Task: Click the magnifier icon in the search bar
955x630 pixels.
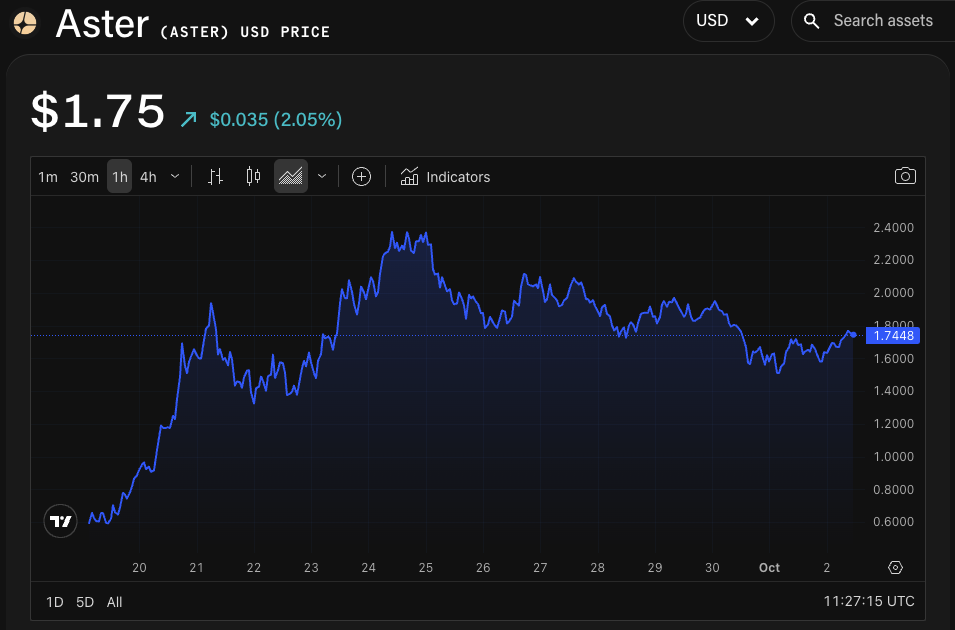Action: (x=811, y=20)
